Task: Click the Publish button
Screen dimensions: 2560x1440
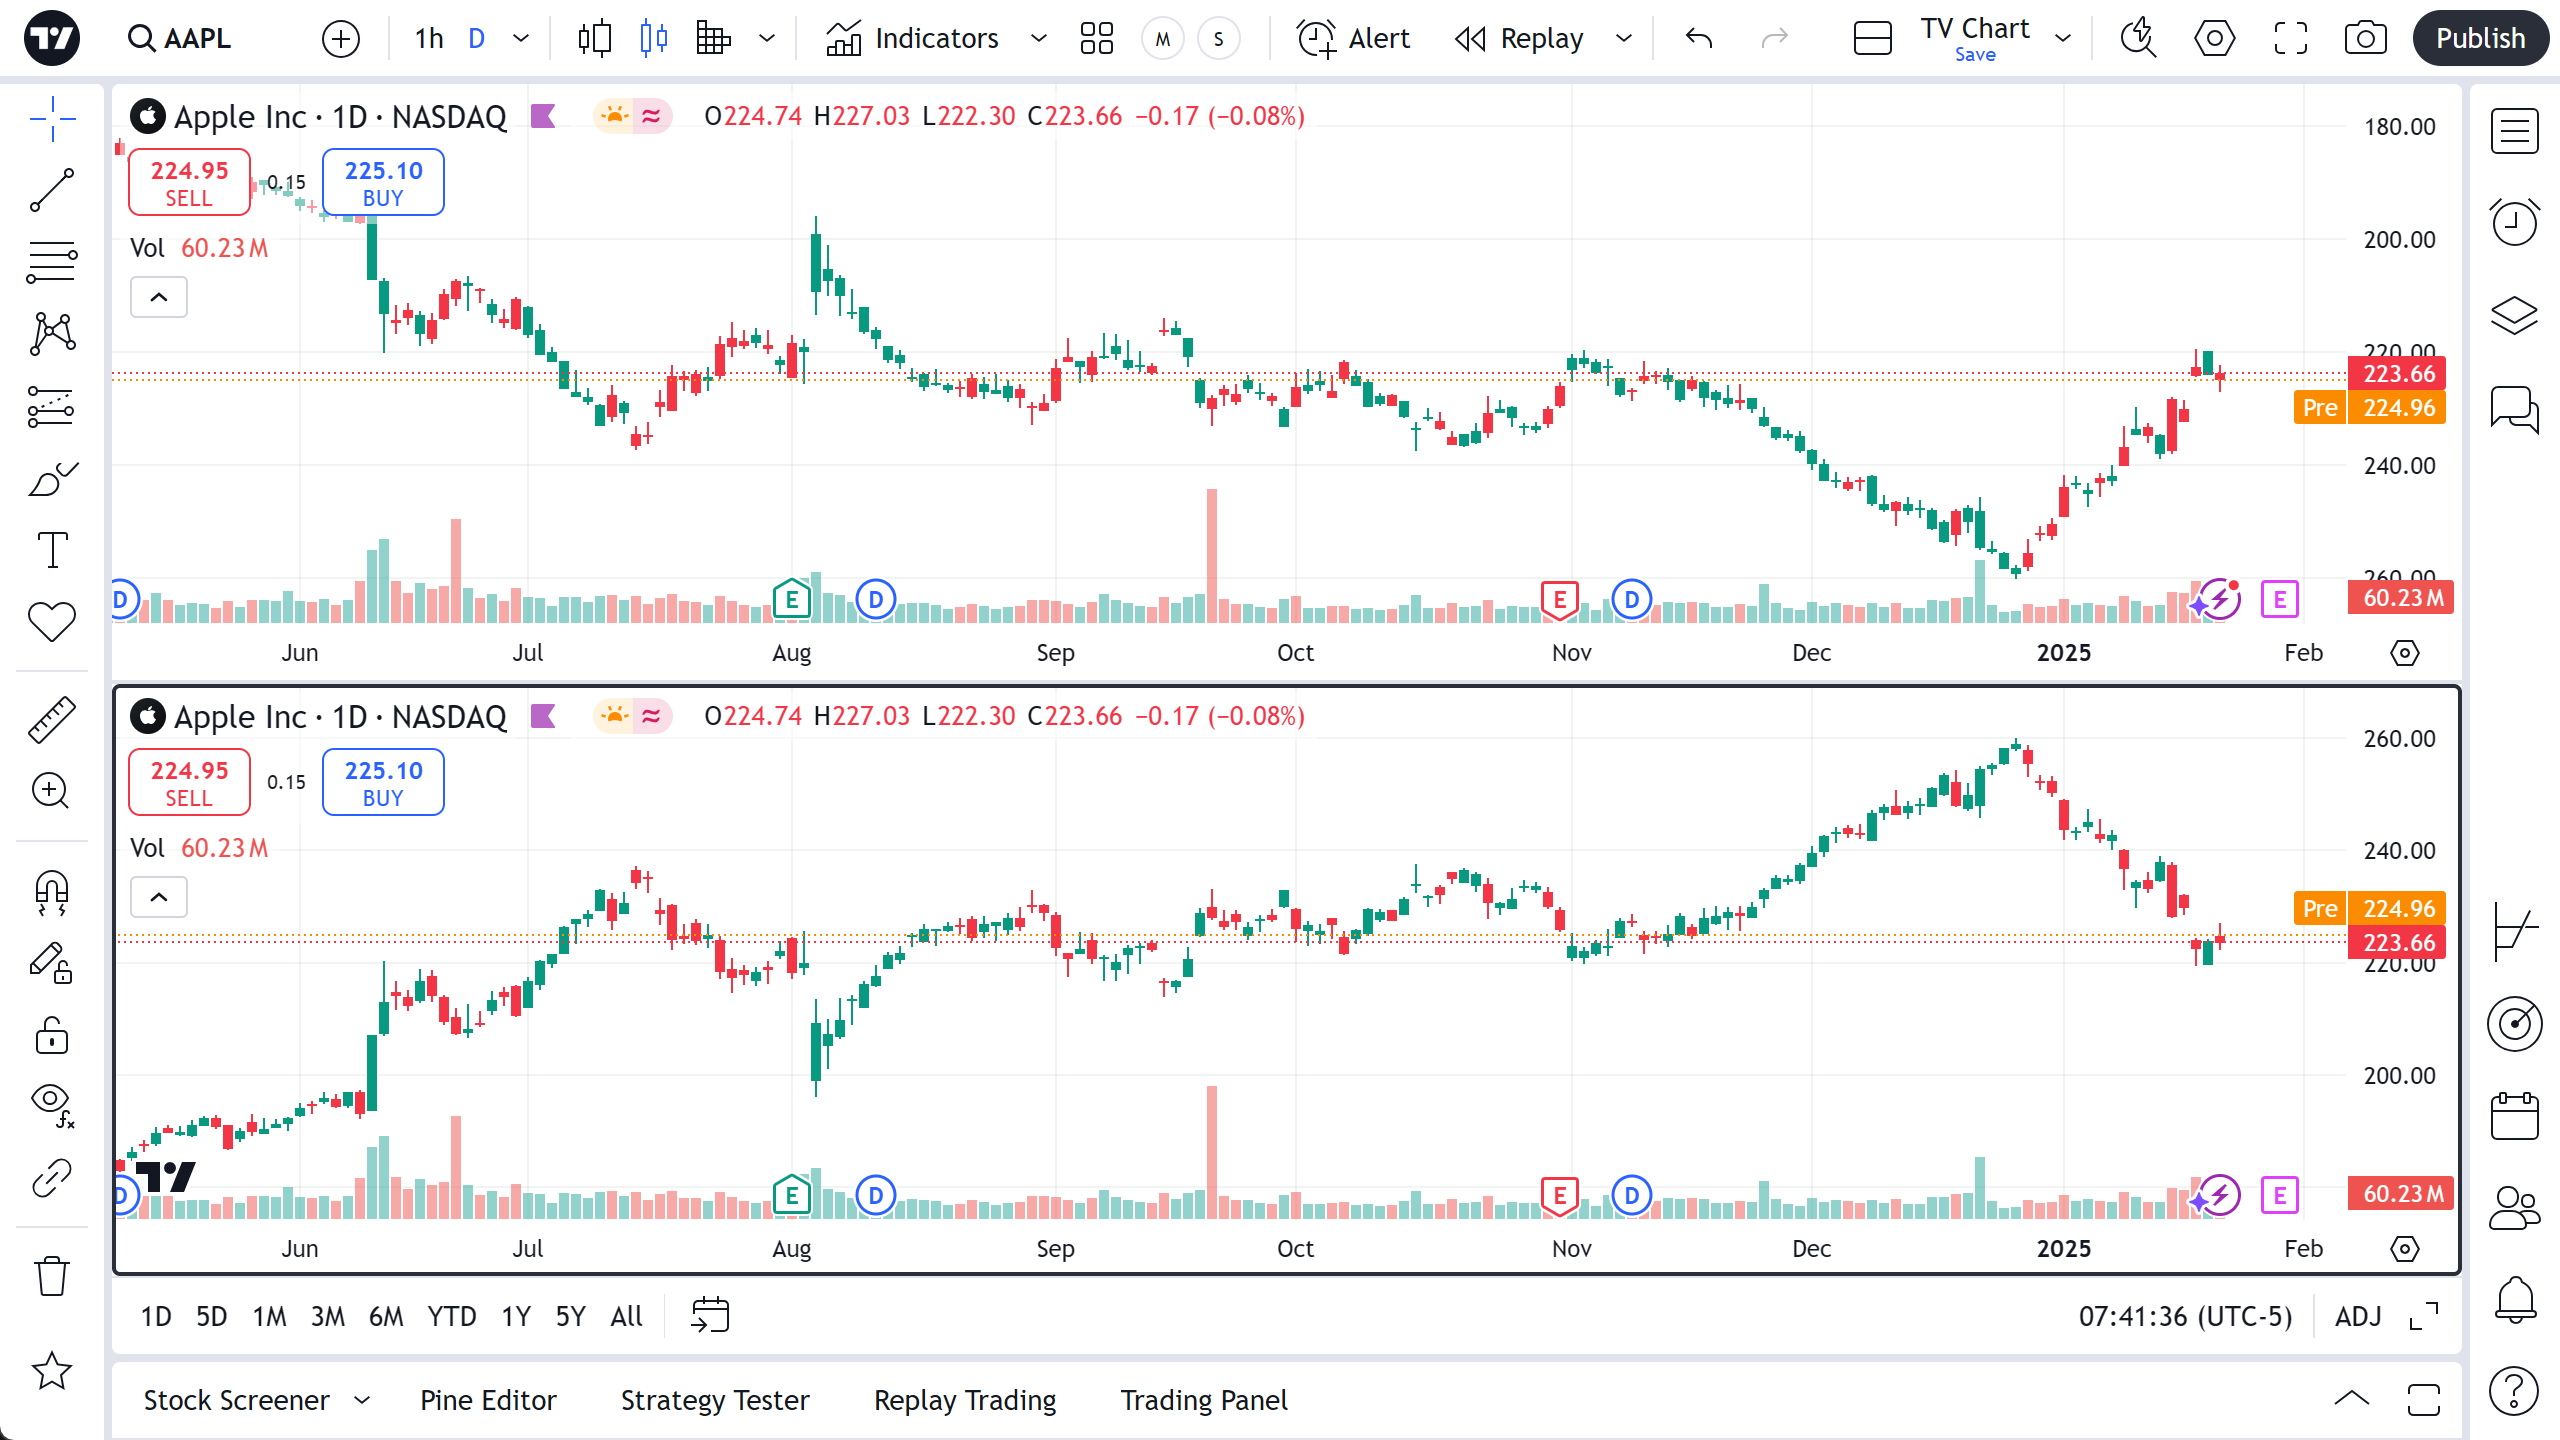Action: (2480, 39)
